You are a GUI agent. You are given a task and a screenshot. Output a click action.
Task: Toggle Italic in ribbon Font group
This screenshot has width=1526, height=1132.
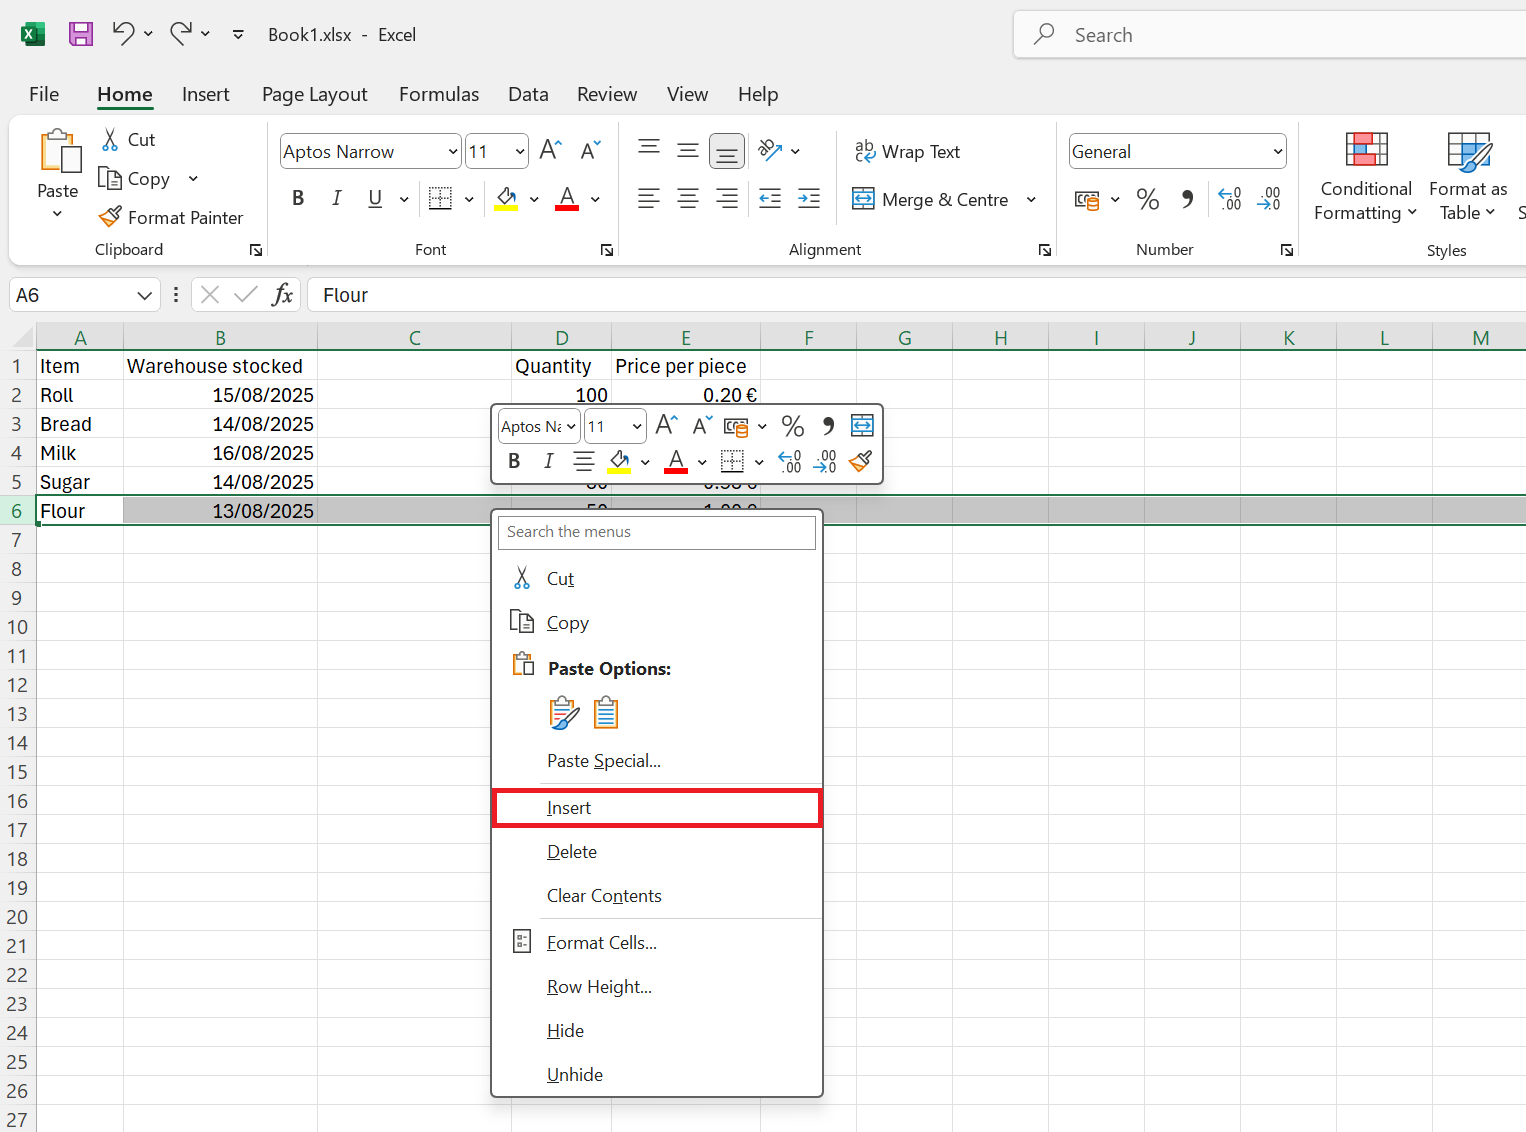[337, 199]
